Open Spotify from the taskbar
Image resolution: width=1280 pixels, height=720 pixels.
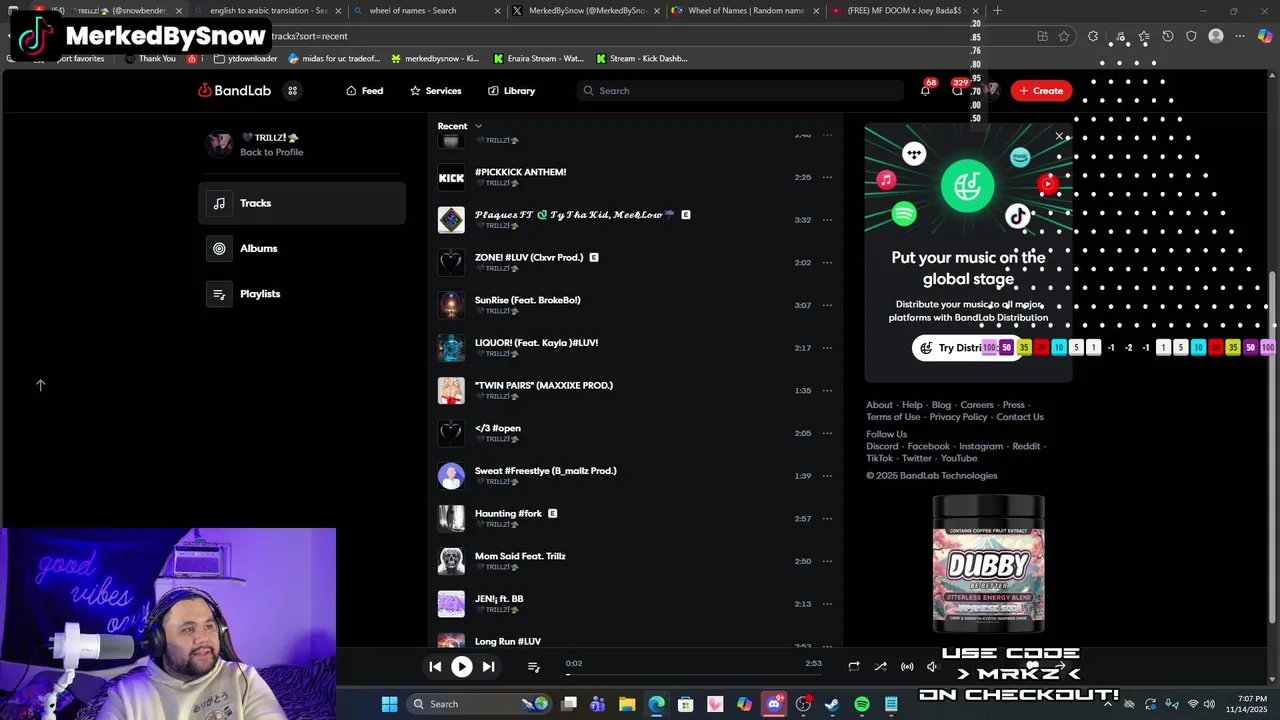[862, 704]
